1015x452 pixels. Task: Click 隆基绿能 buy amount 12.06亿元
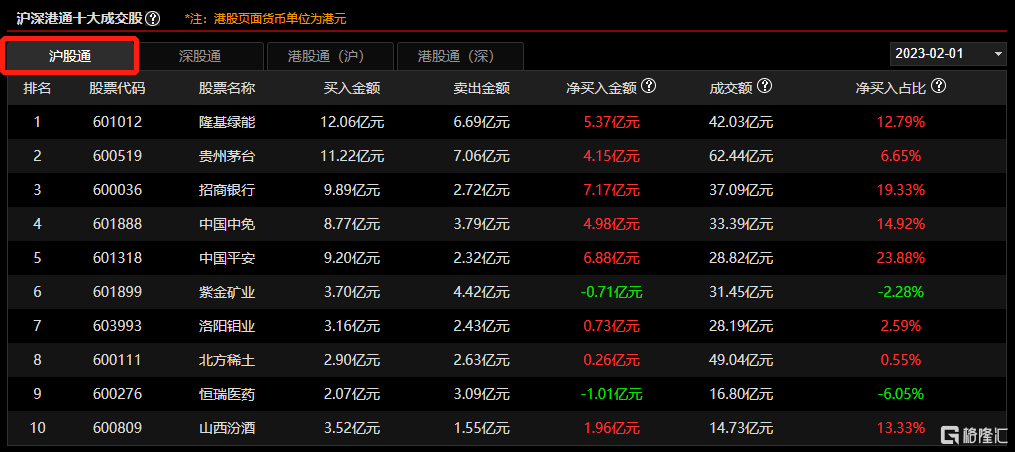tap(352, 122)
